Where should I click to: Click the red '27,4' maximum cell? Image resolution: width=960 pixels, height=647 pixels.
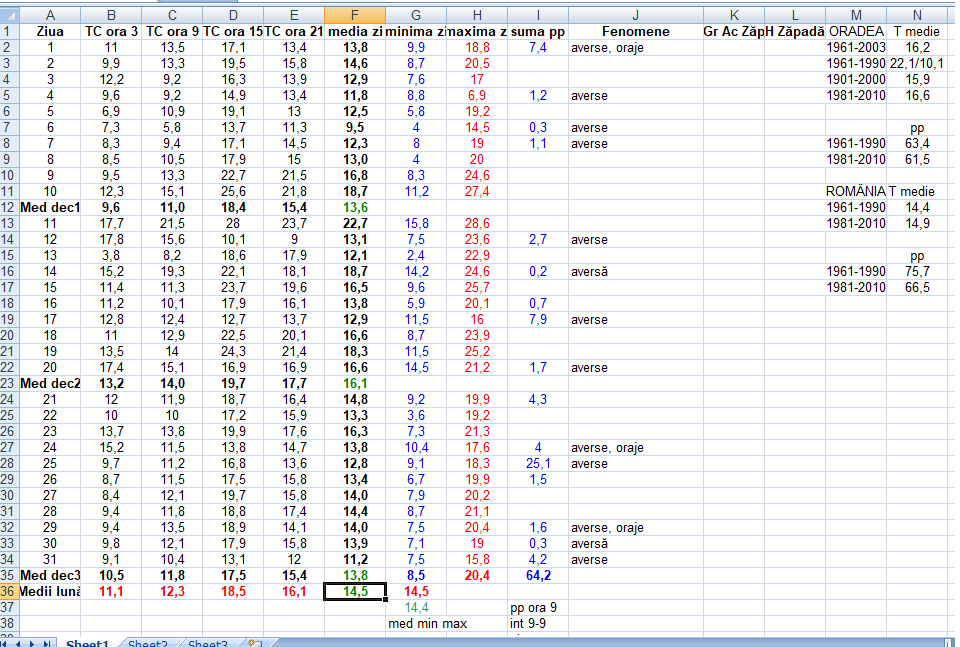(x=476, y=192)
